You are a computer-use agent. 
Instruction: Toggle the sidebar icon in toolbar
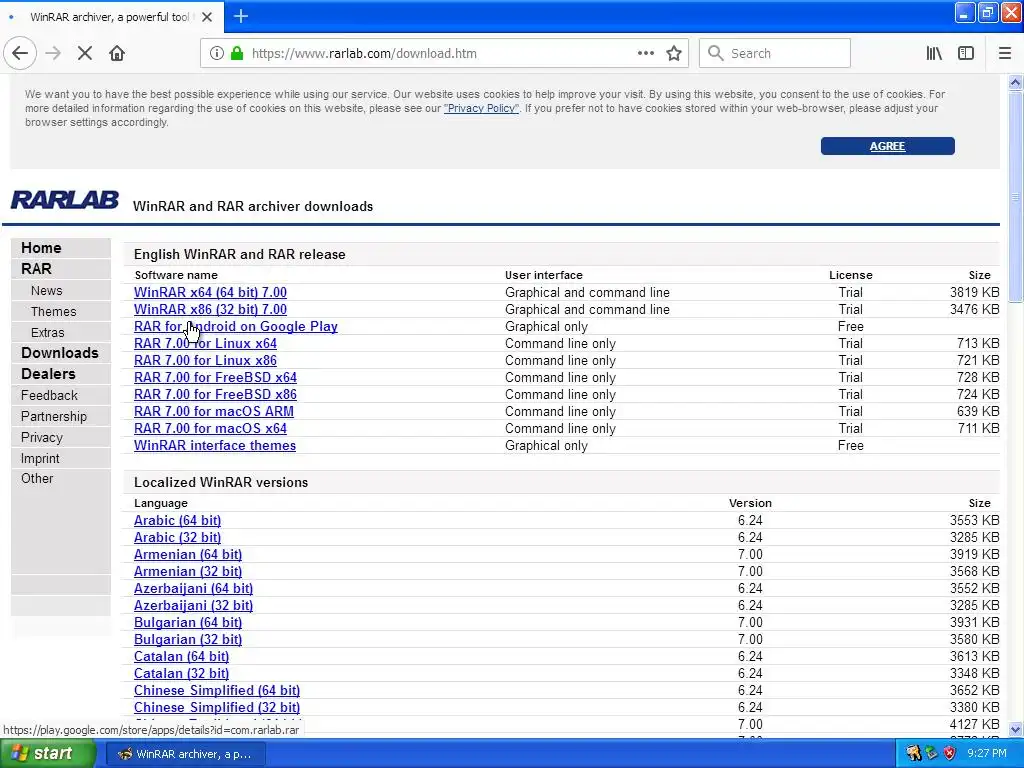(966, 53)
